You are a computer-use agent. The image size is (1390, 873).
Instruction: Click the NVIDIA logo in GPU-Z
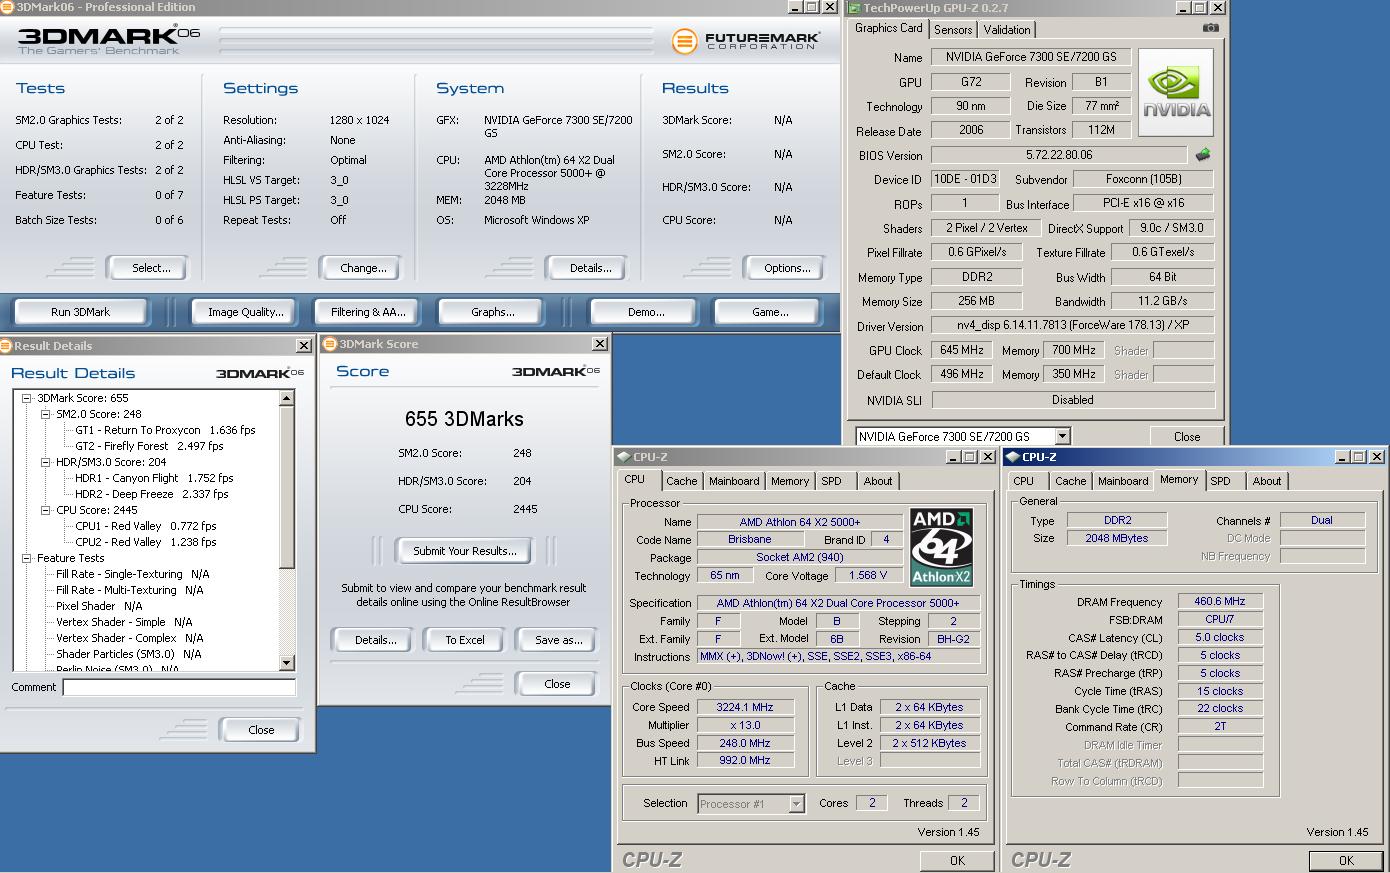point(1176,93)
